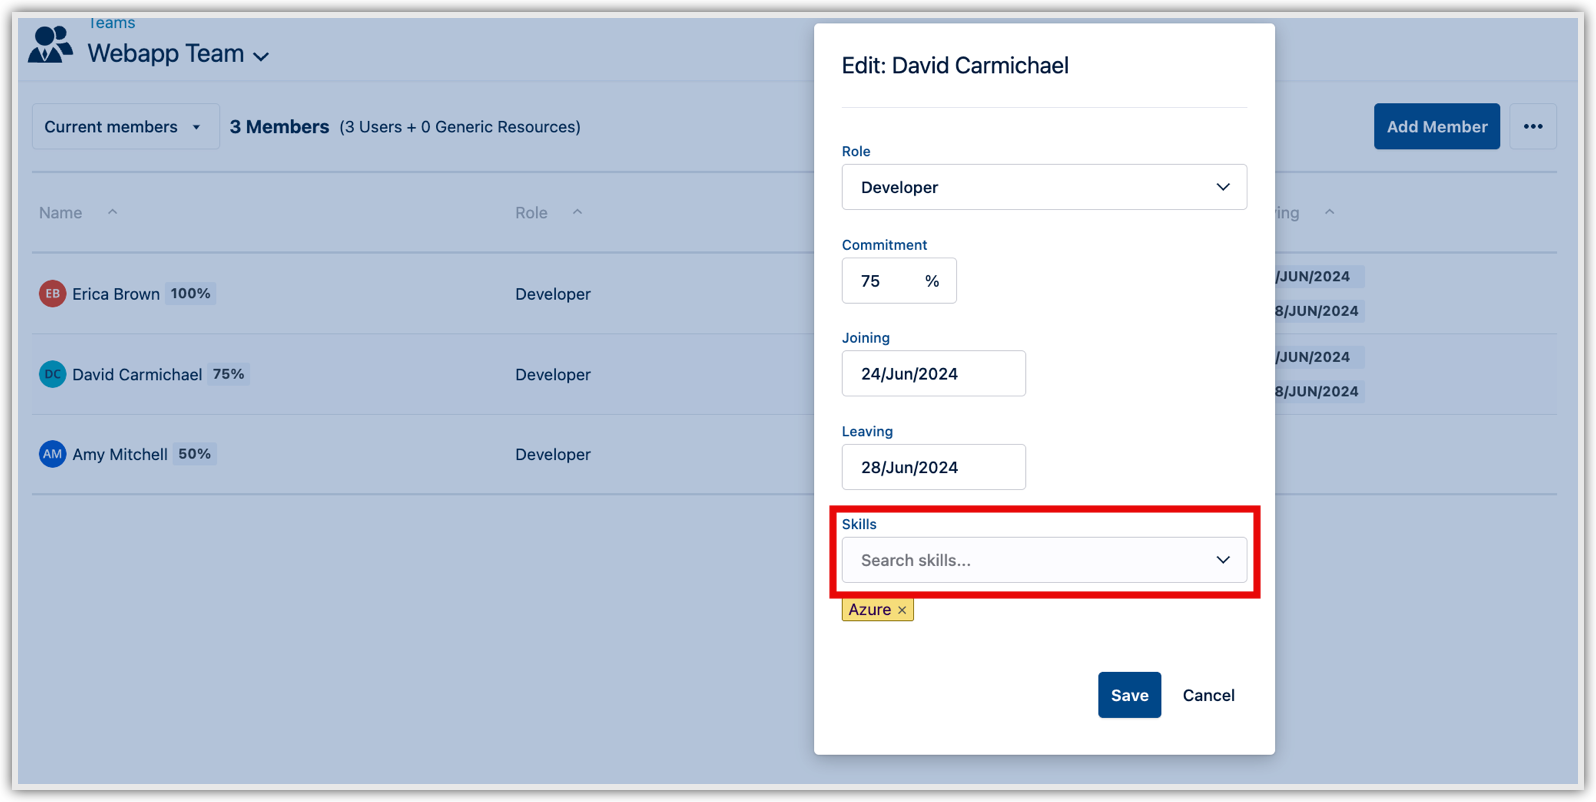Expand the Skills search dropdown arrow
This screenshot has width=1596, height=802.
1222,560
